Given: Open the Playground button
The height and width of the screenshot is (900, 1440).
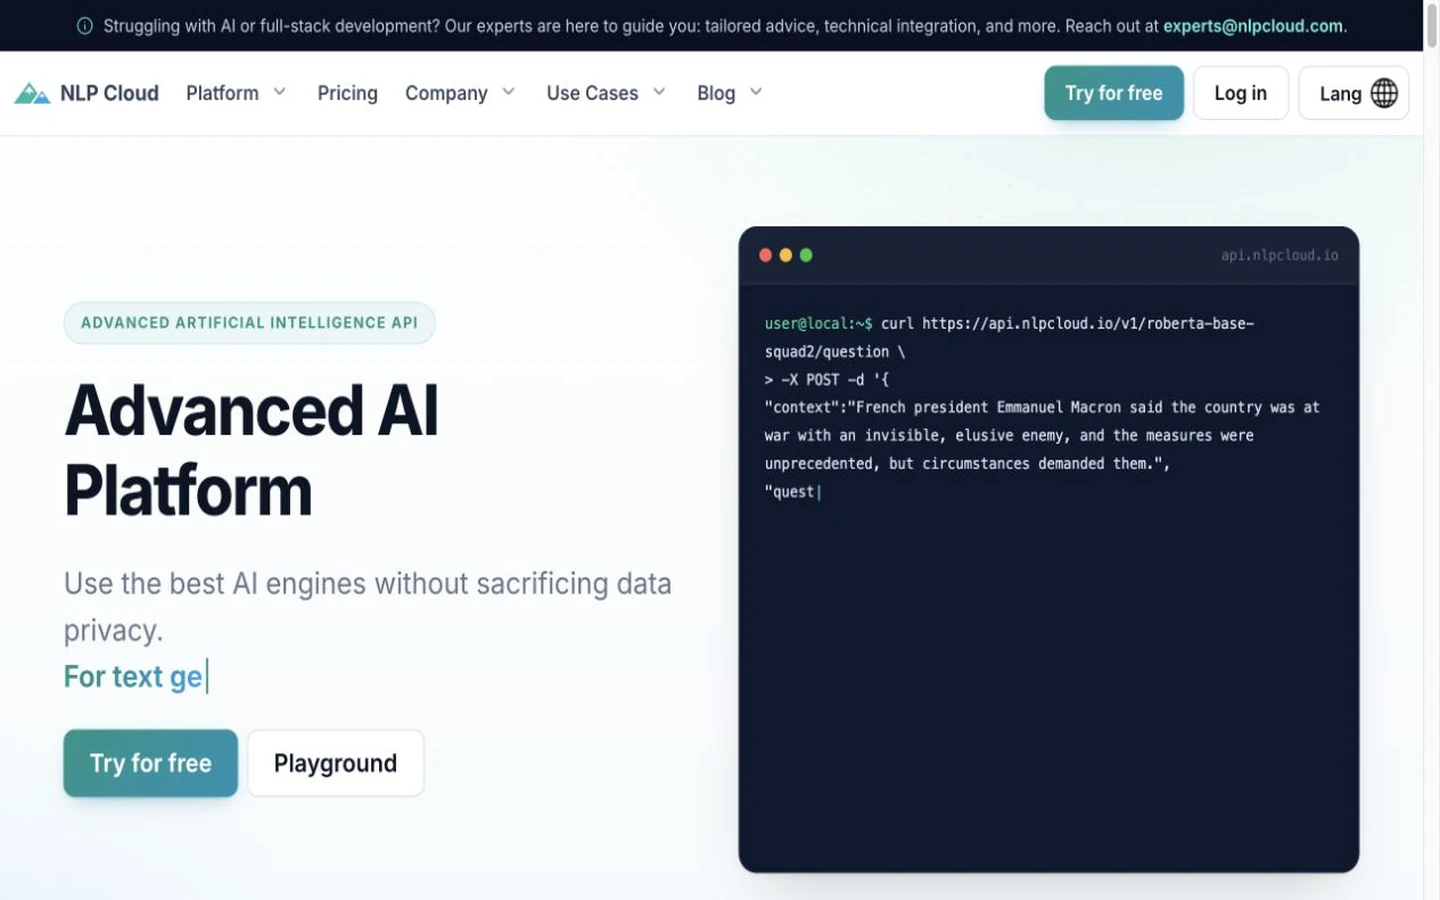Looking at the screenshot, I should click(x=336, y=763).
